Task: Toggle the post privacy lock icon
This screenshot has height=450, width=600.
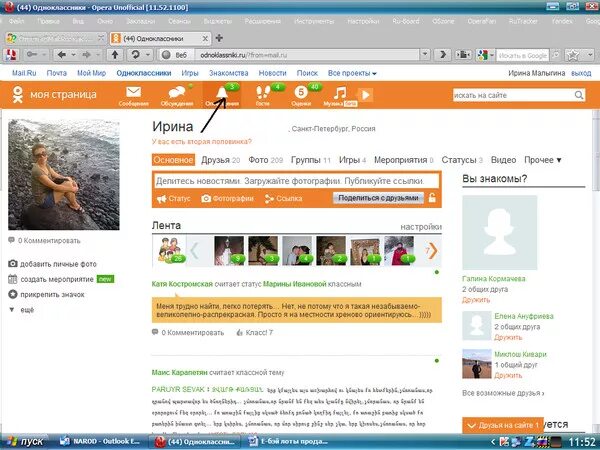Action: (432, 197)
